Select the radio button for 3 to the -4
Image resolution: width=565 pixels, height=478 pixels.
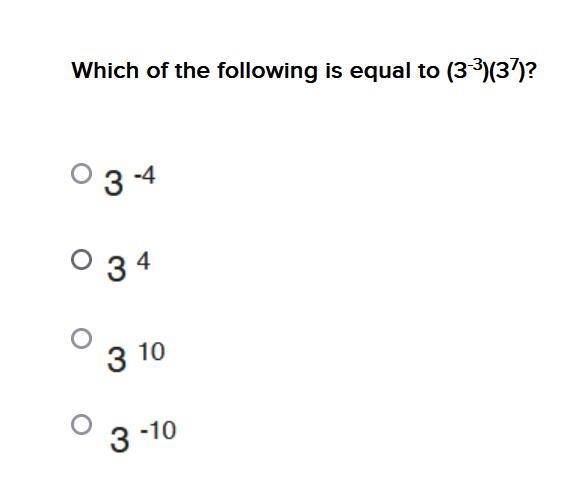point(81,174)
